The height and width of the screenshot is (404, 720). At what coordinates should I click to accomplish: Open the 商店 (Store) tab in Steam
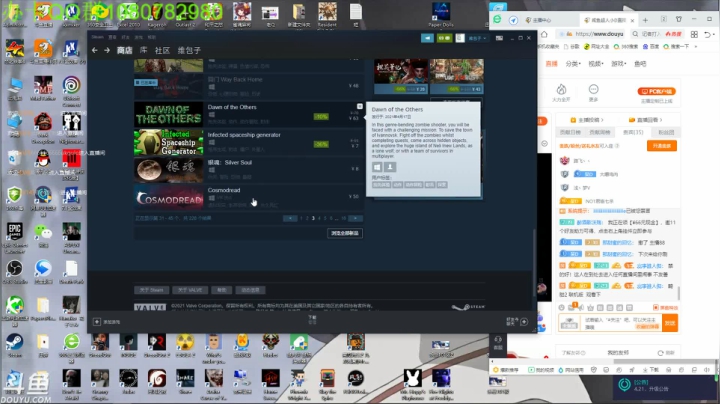[124, 50]
